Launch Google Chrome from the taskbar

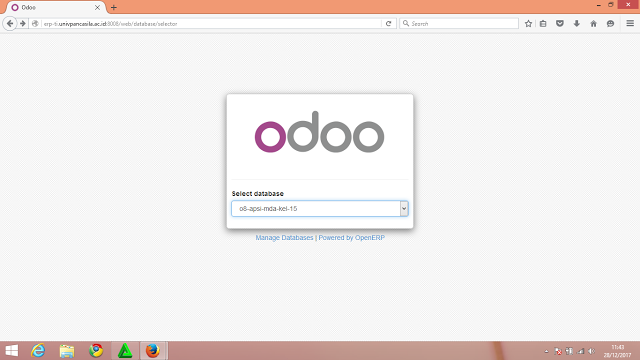[96, 351]
